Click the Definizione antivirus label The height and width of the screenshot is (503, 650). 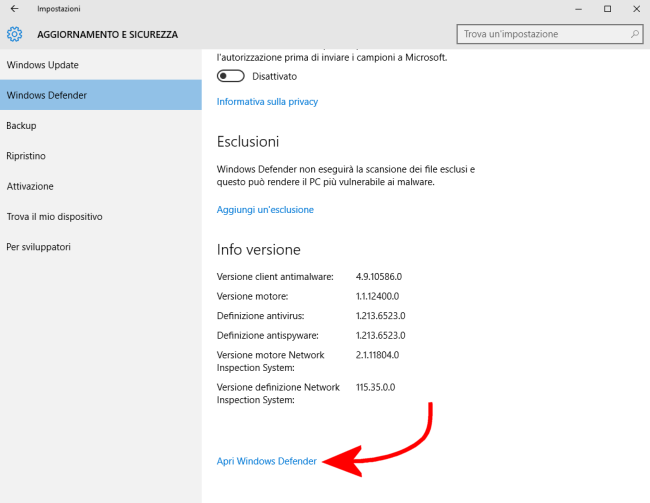260,316
